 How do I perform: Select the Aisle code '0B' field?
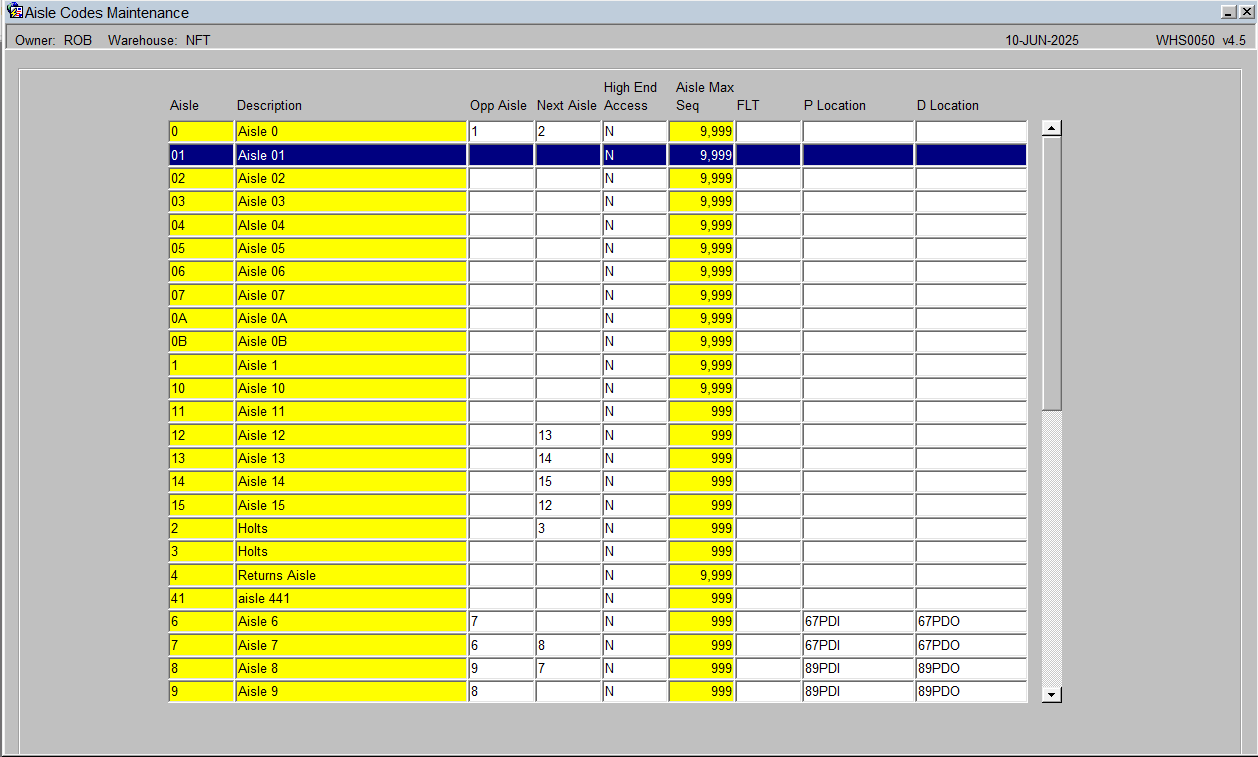tap(201, 342)
